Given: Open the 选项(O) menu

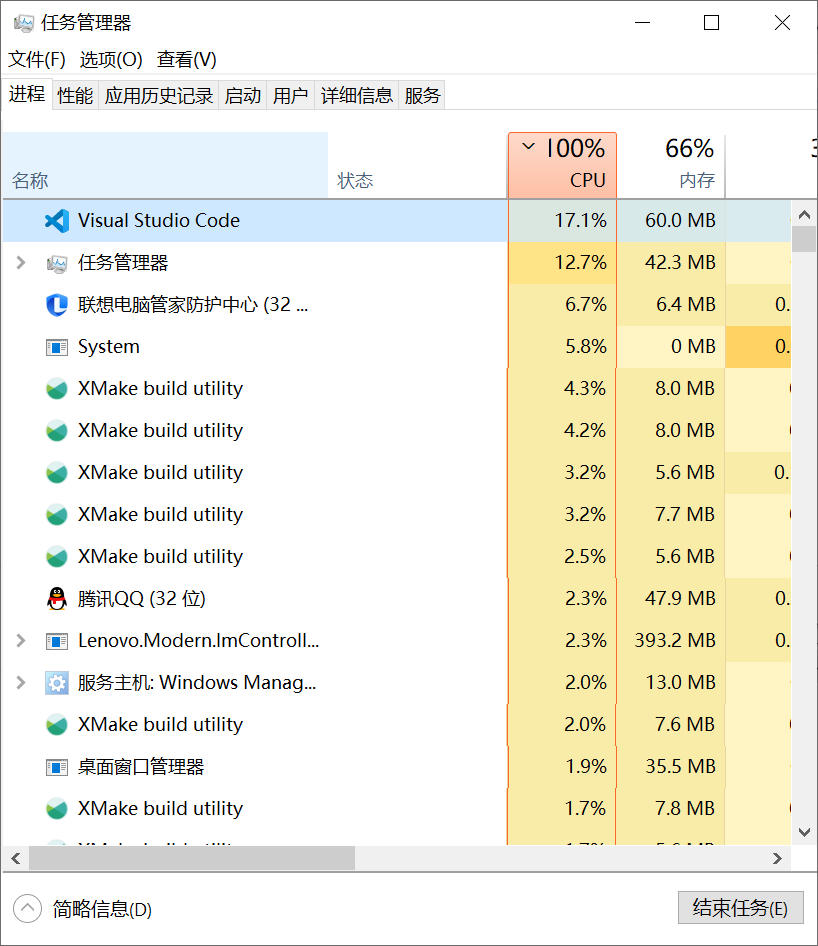Looking at the screenshot, I should 111,60.
